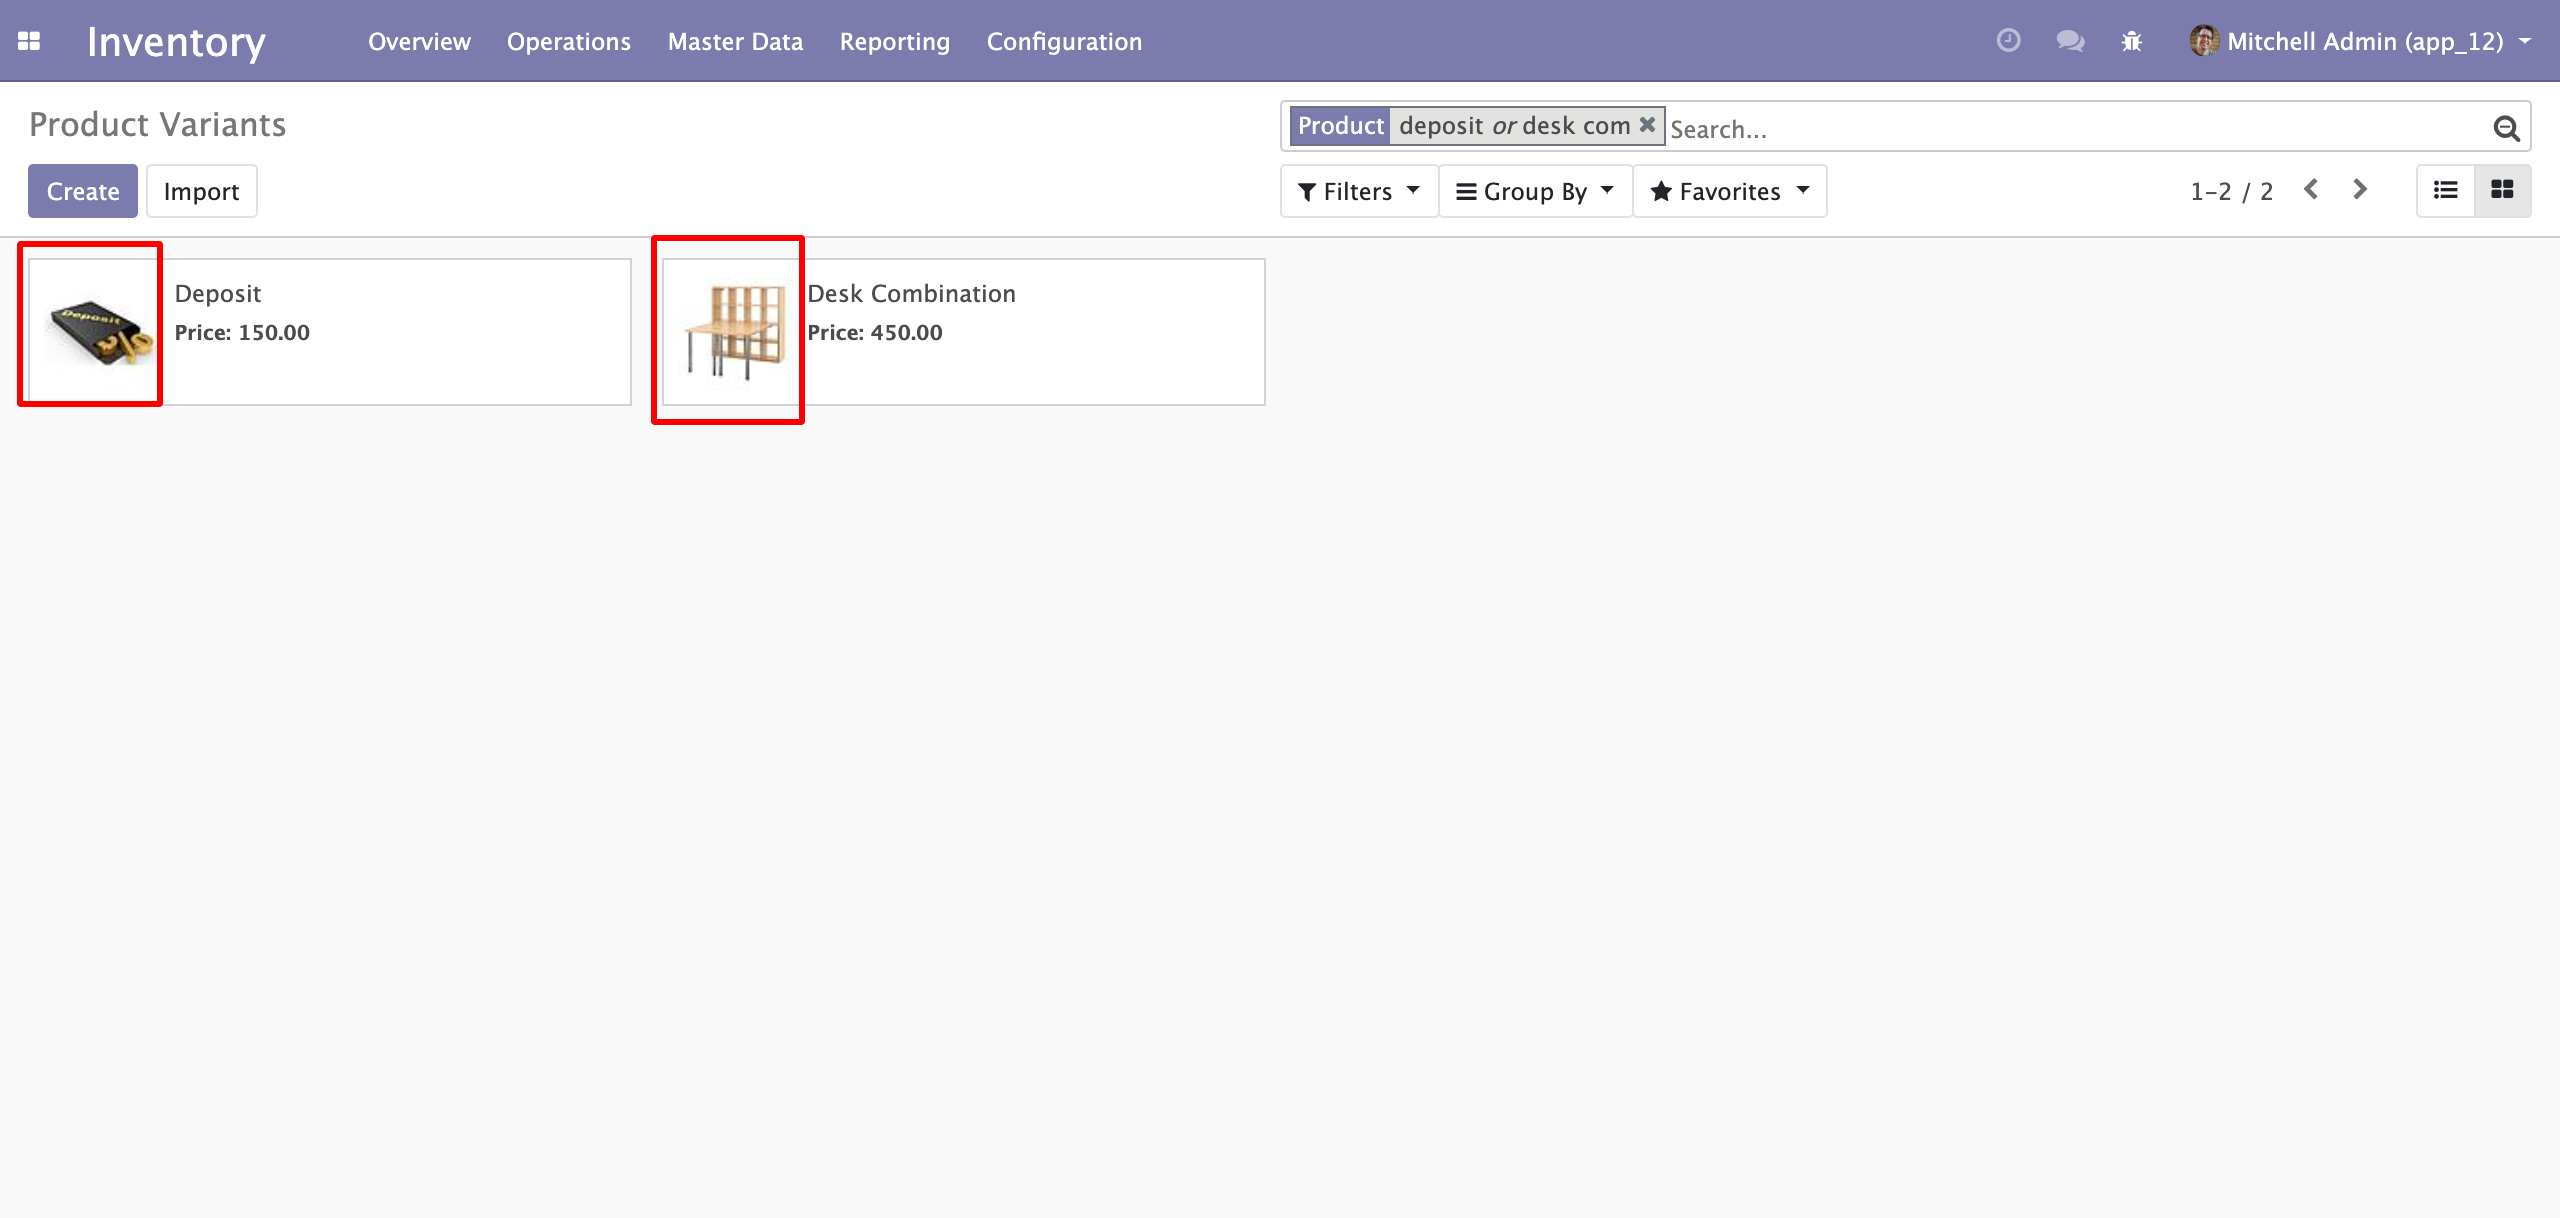2560x1218 pixels.
Task: Switch to list view
Action: 2446,190
